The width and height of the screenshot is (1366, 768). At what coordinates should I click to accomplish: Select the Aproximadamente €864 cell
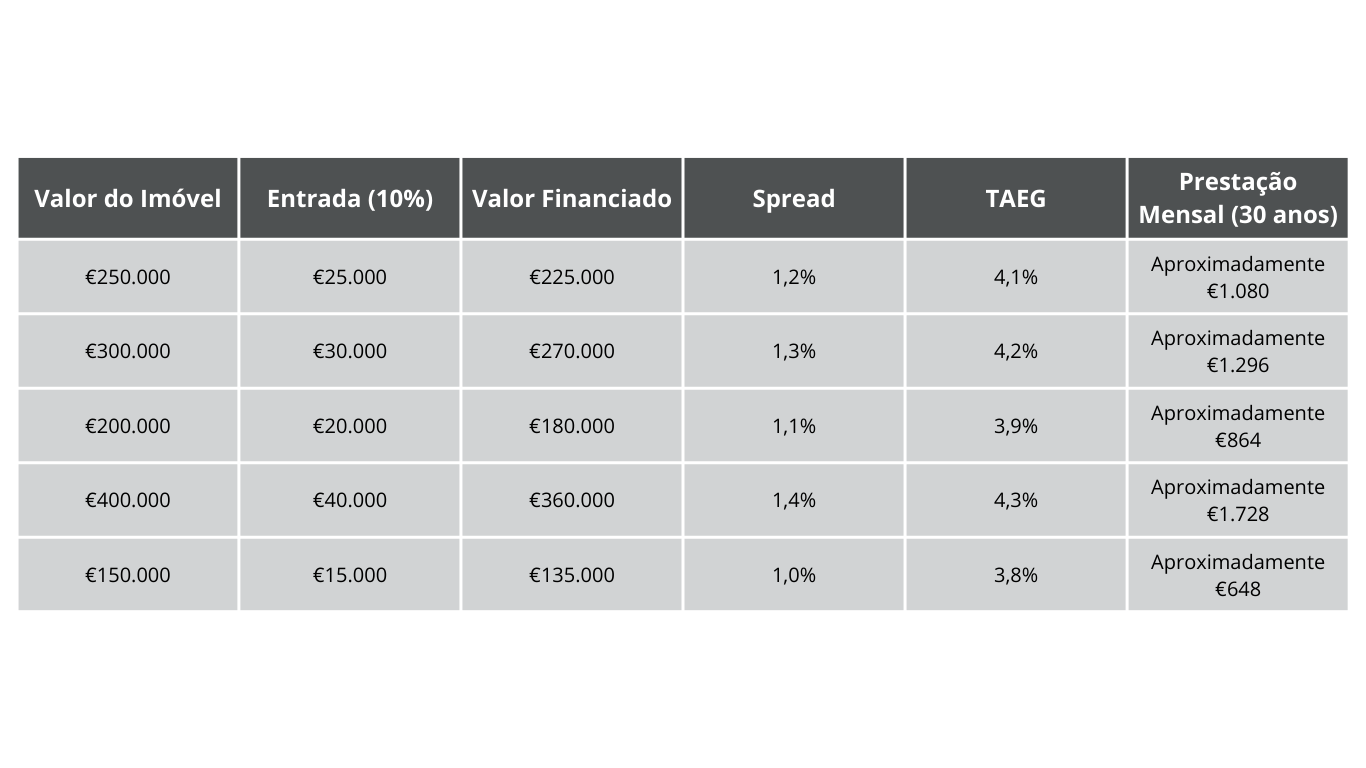(1238, 426)
